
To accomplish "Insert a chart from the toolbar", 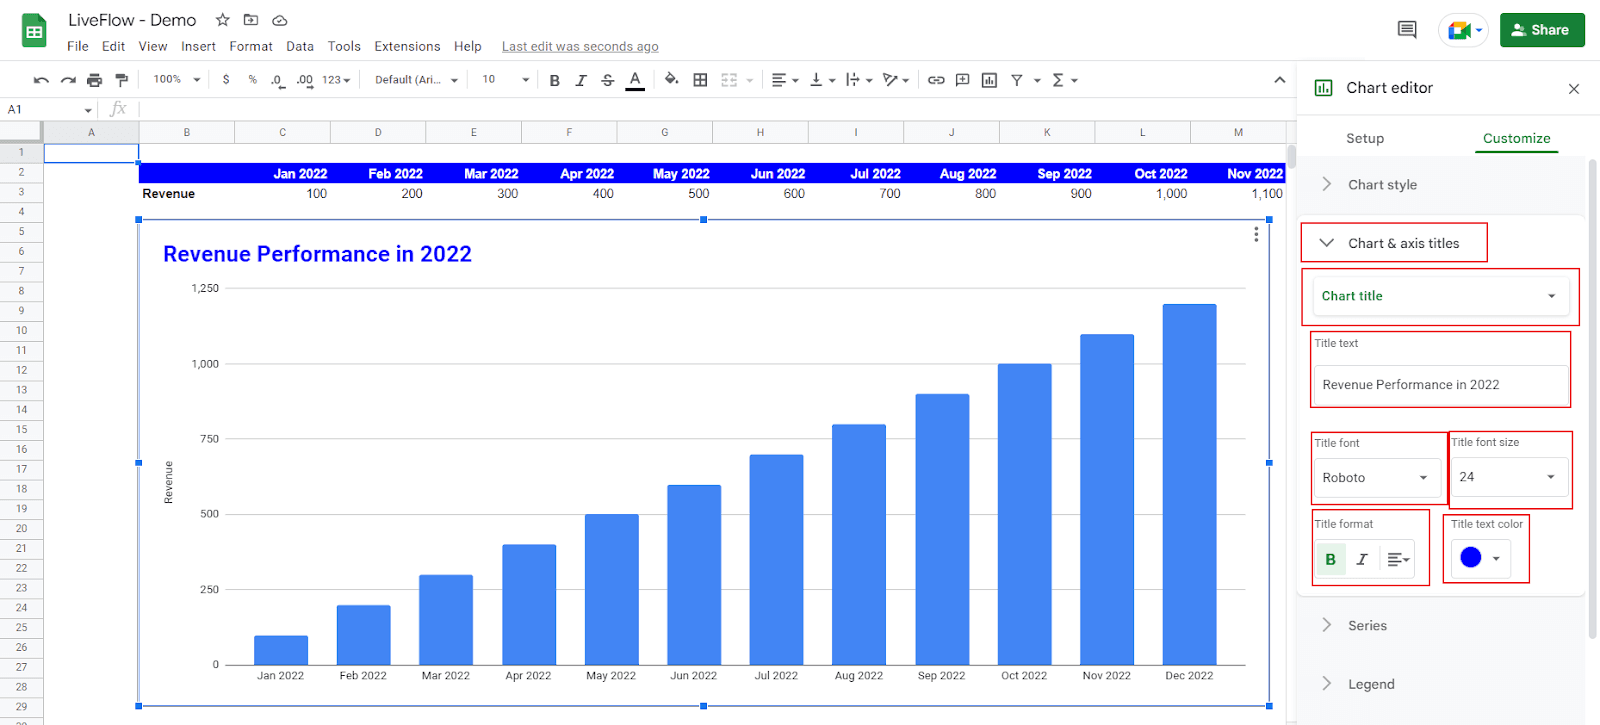I will pyautogui.click(x=989, y=80).
